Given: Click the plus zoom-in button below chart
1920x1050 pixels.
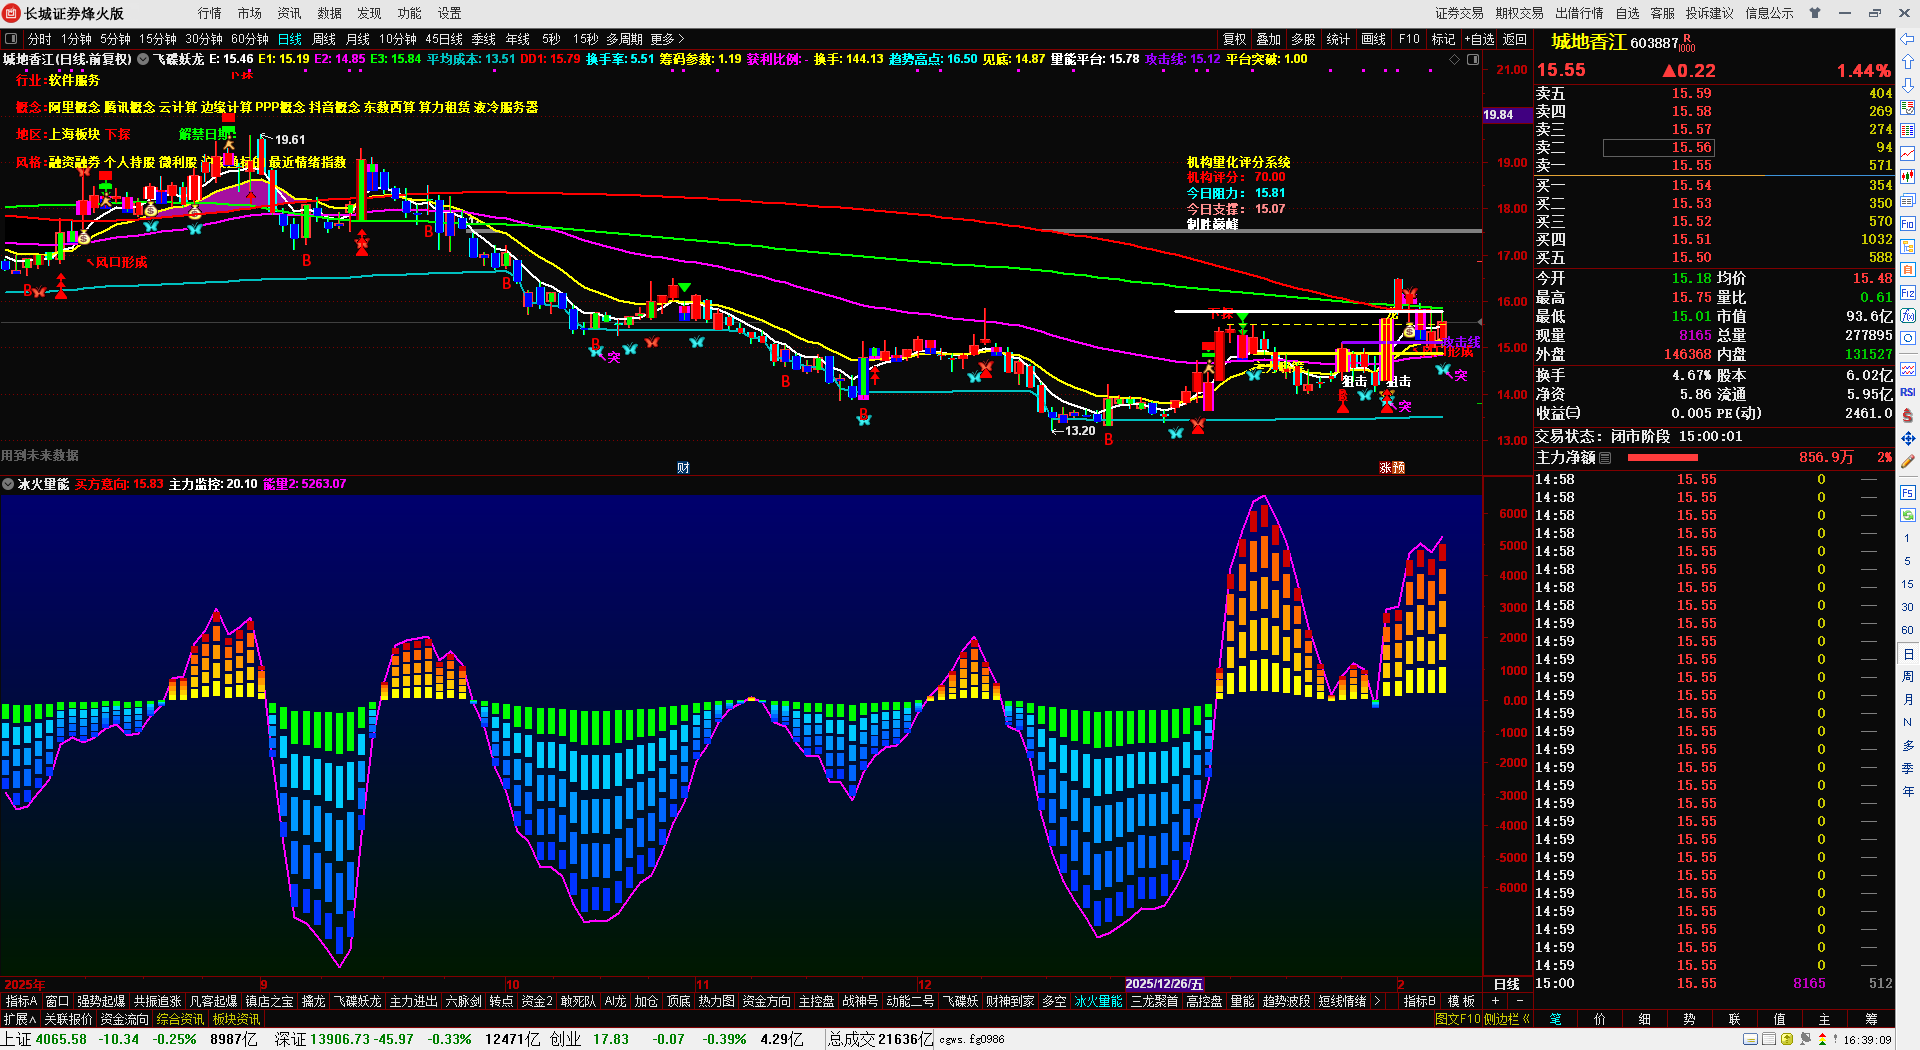Looking at the screenshot, I should [x=1496, y=1001].
